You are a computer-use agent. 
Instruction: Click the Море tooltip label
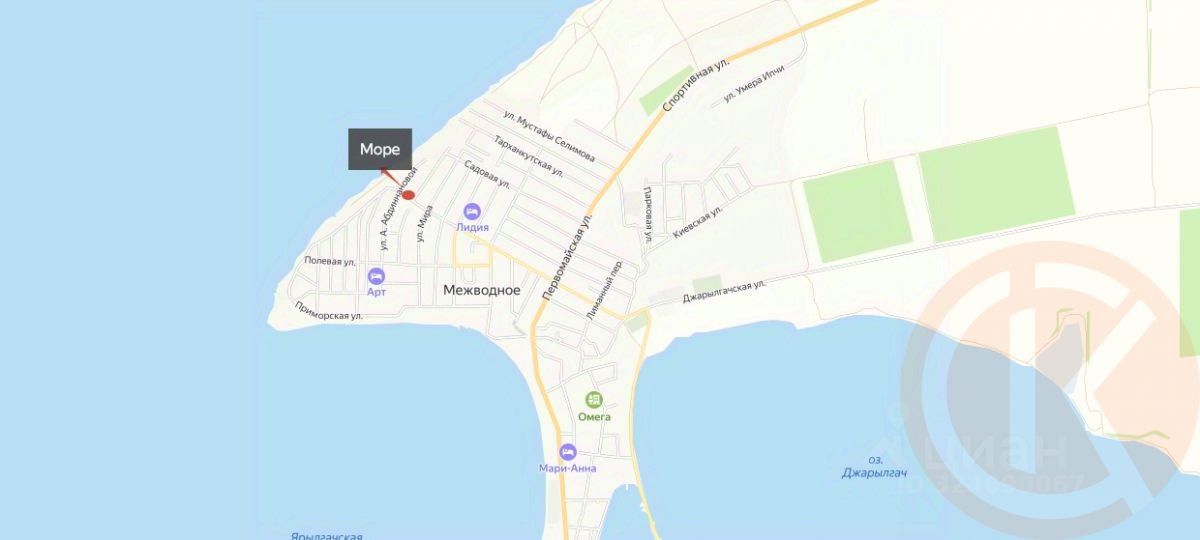point(380,150)
